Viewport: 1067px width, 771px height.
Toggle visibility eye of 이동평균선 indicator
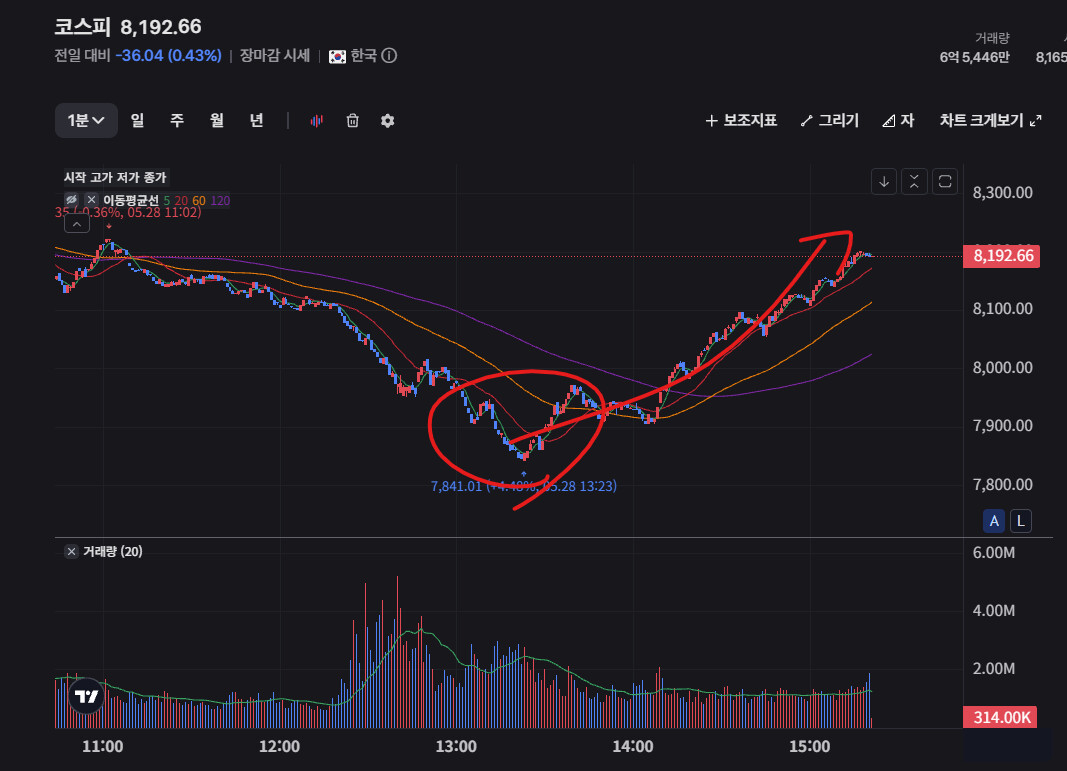coord(71,199)
